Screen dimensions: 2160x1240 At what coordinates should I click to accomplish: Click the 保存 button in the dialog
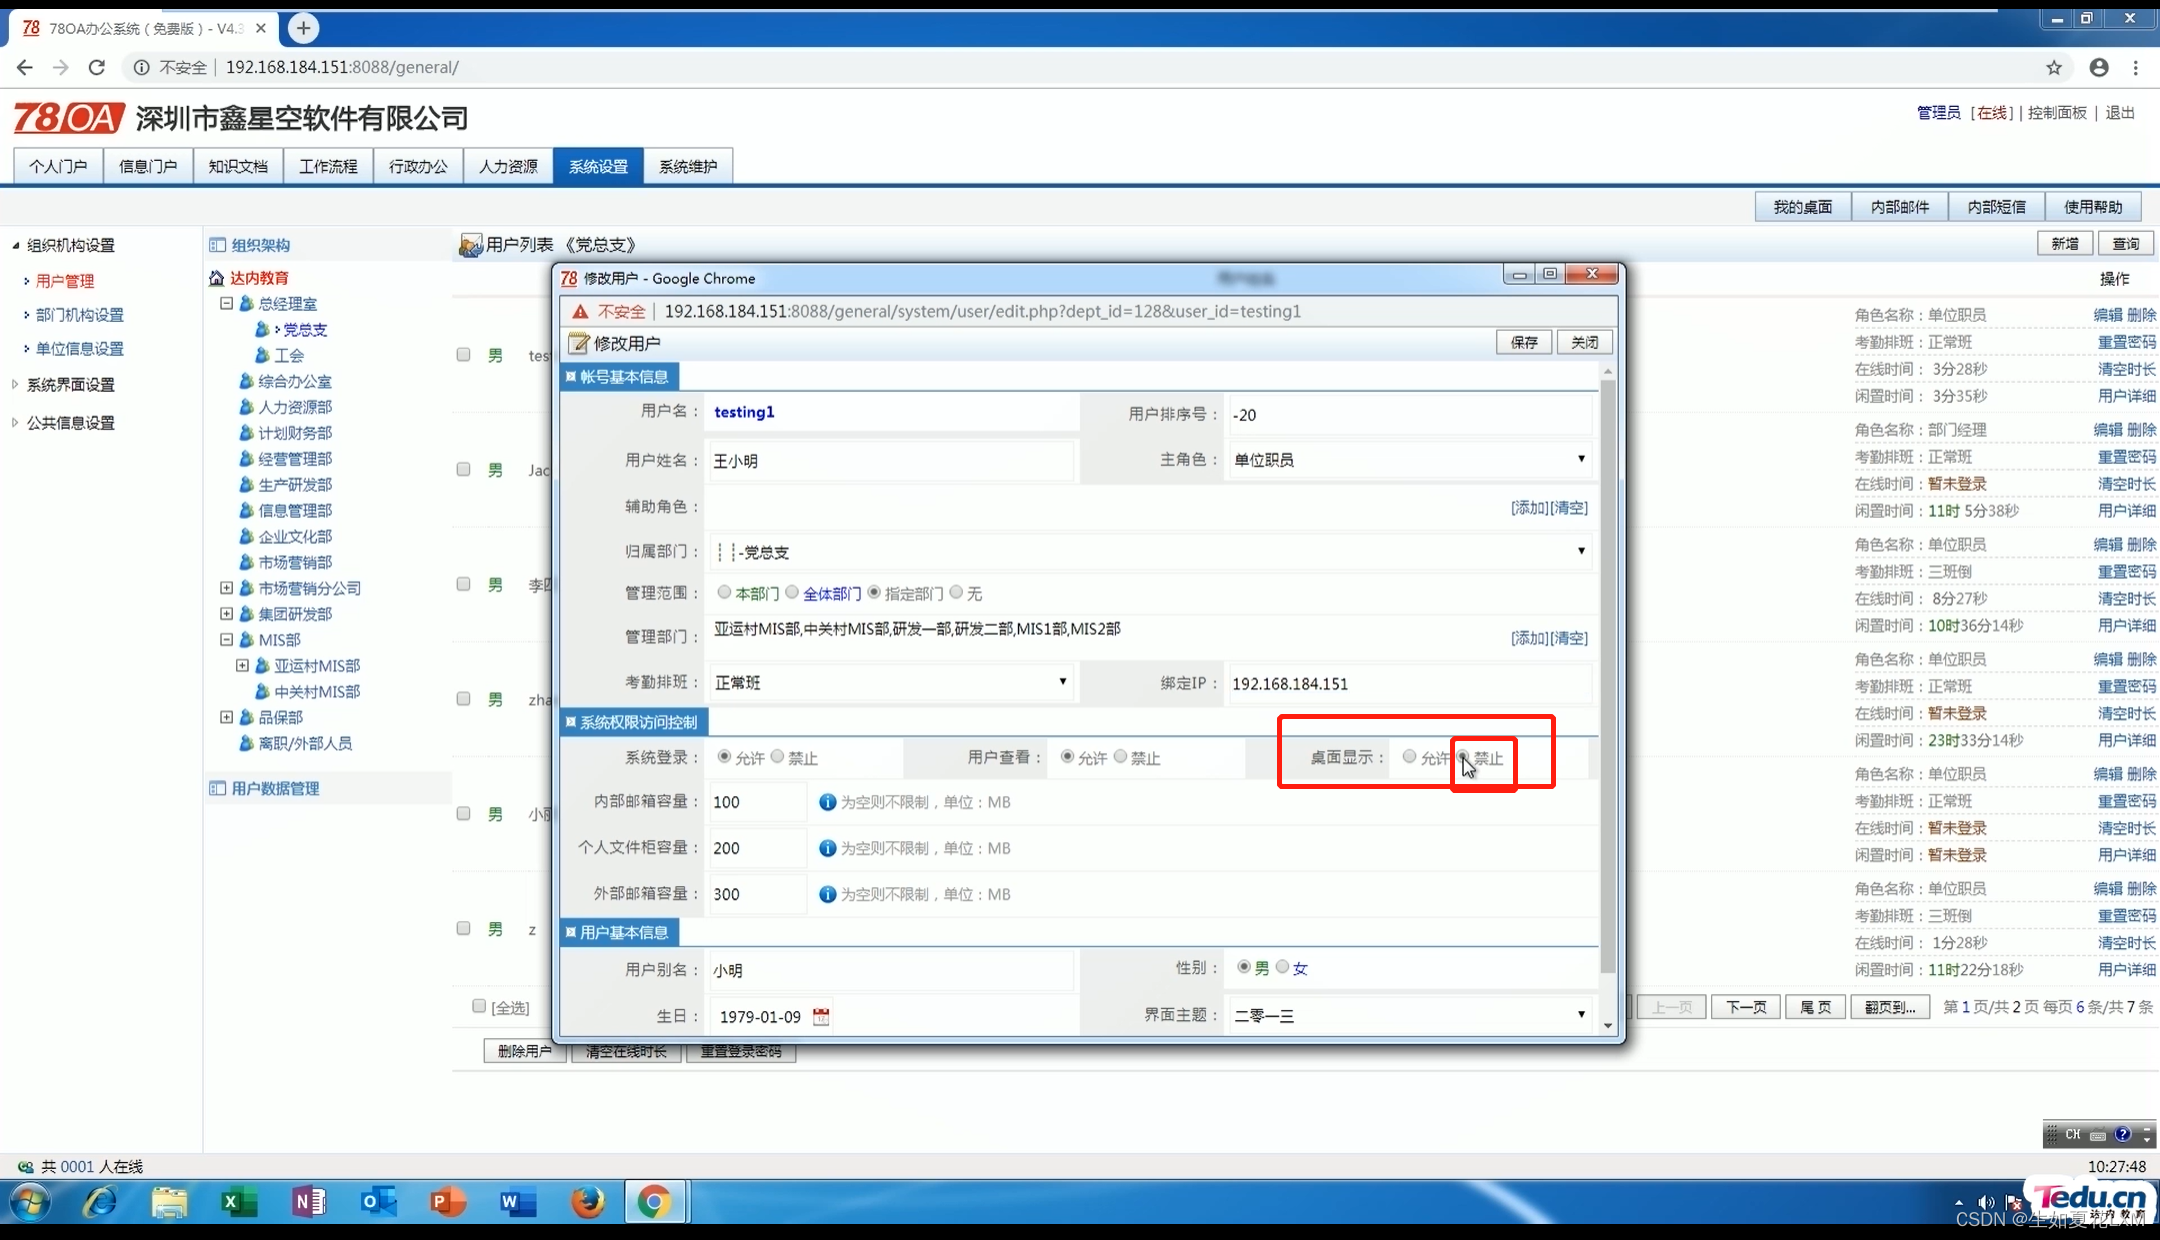coord(1524,342)
